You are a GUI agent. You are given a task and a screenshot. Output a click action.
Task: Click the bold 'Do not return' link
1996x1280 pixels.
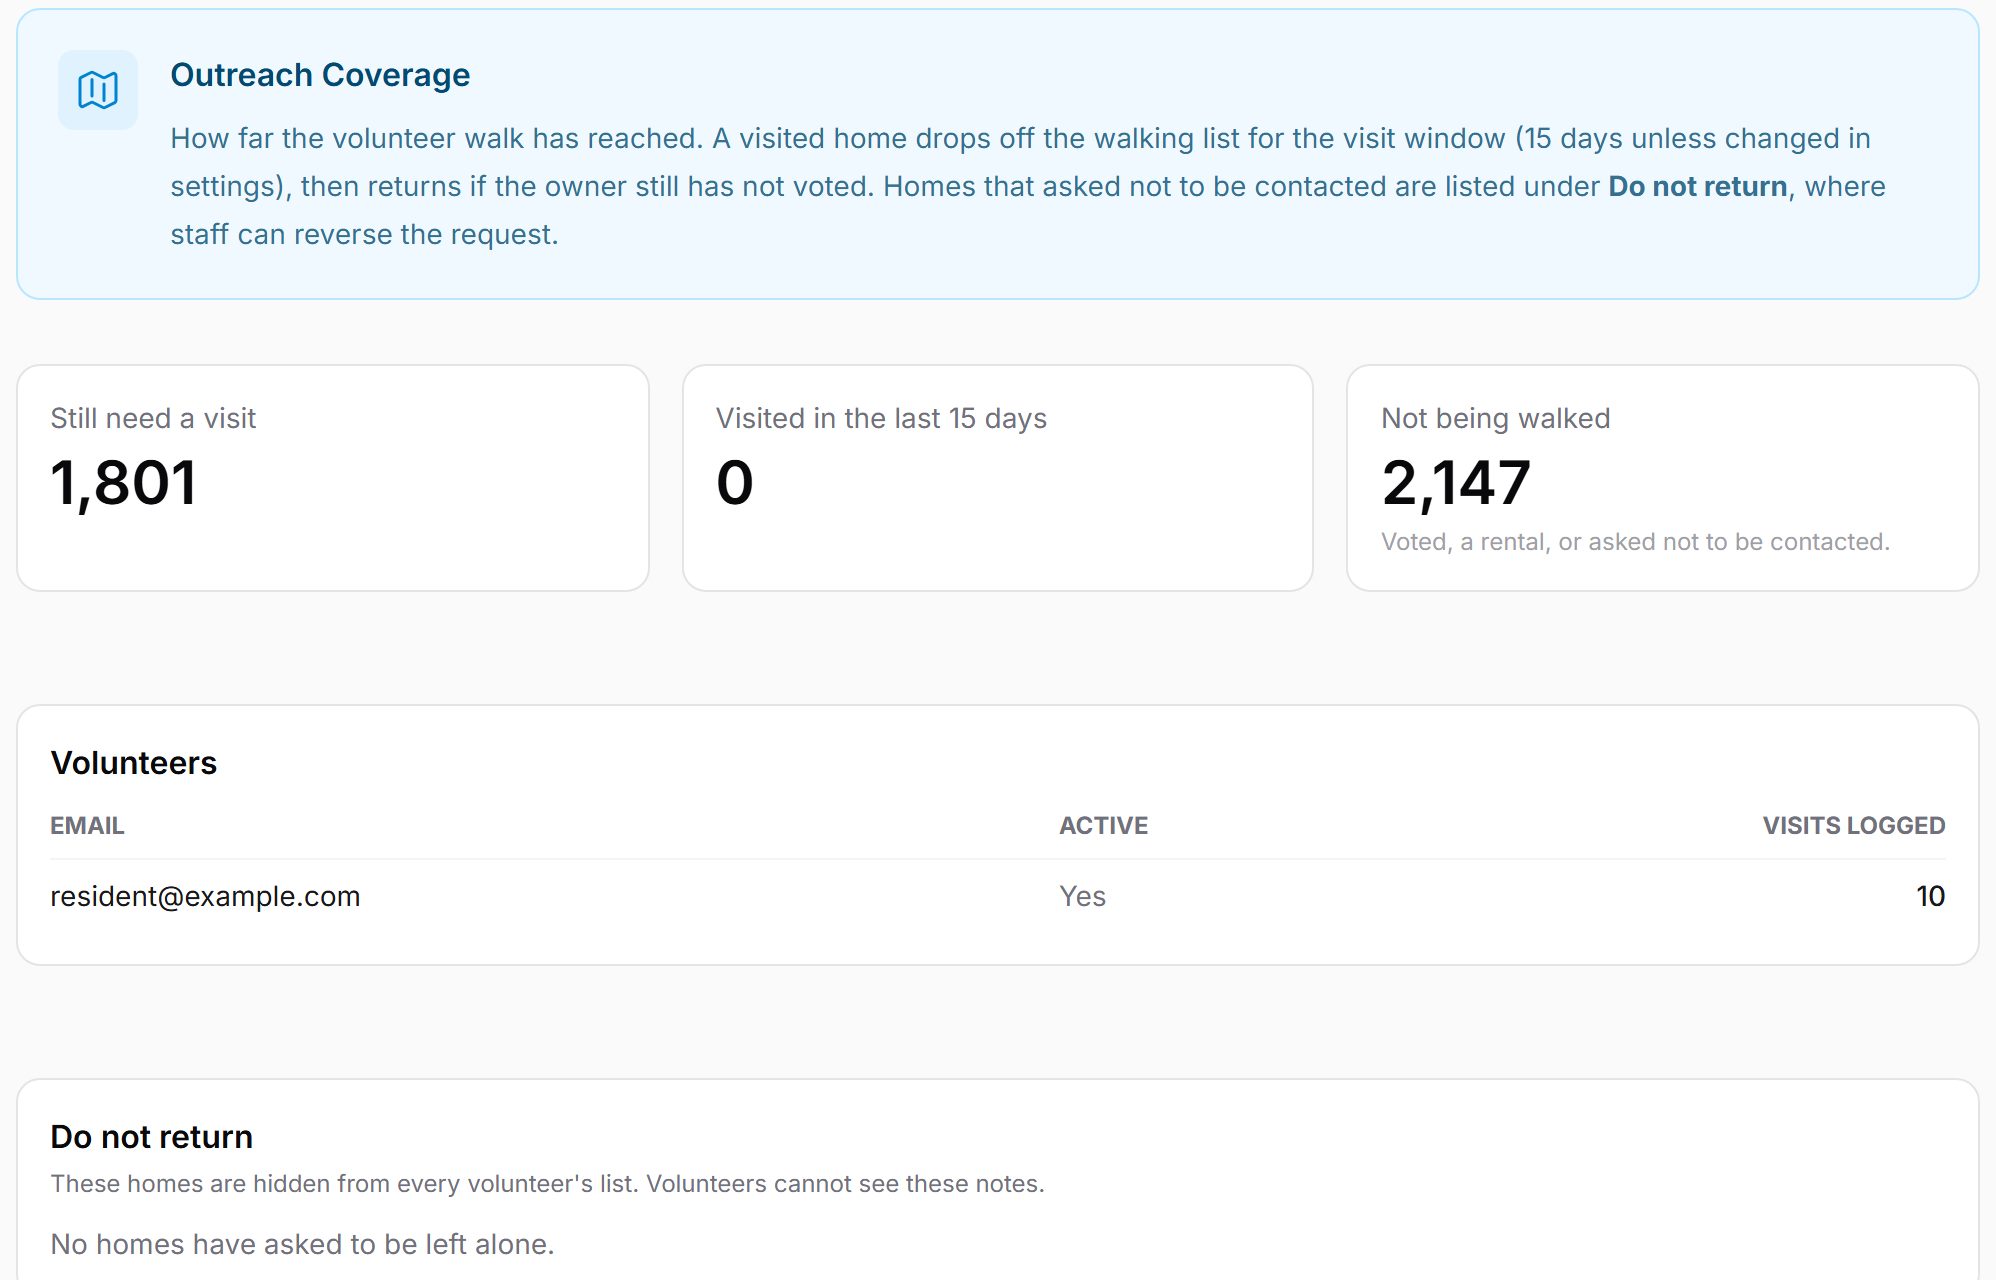coord(1697,186)
